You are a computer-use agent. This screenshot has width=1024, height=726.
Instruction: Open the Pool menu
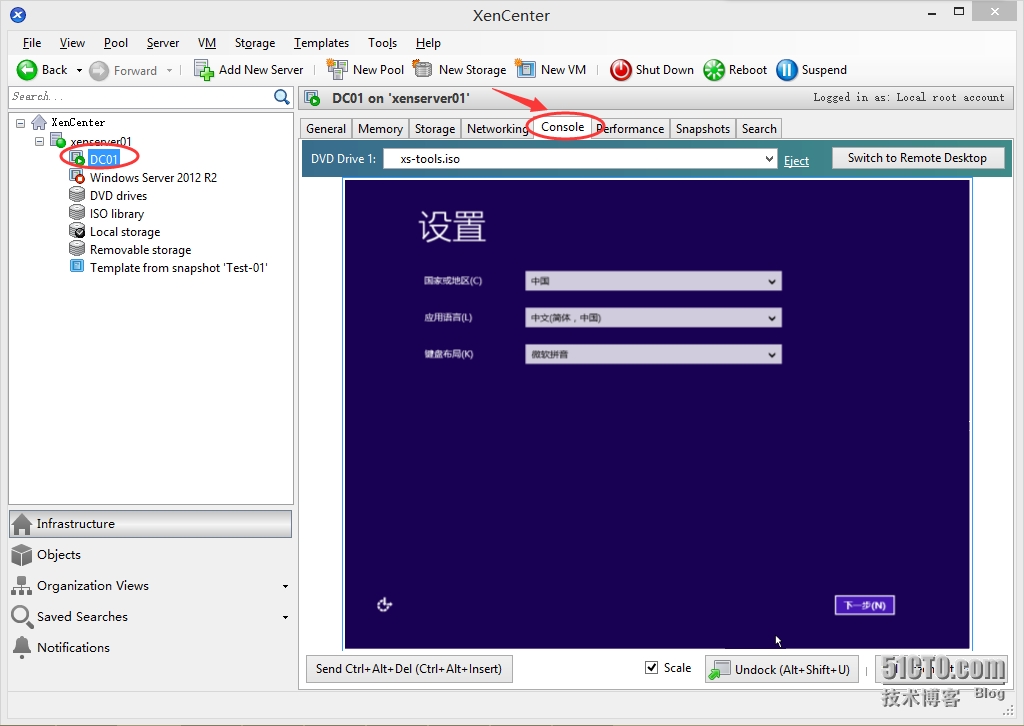116,43
